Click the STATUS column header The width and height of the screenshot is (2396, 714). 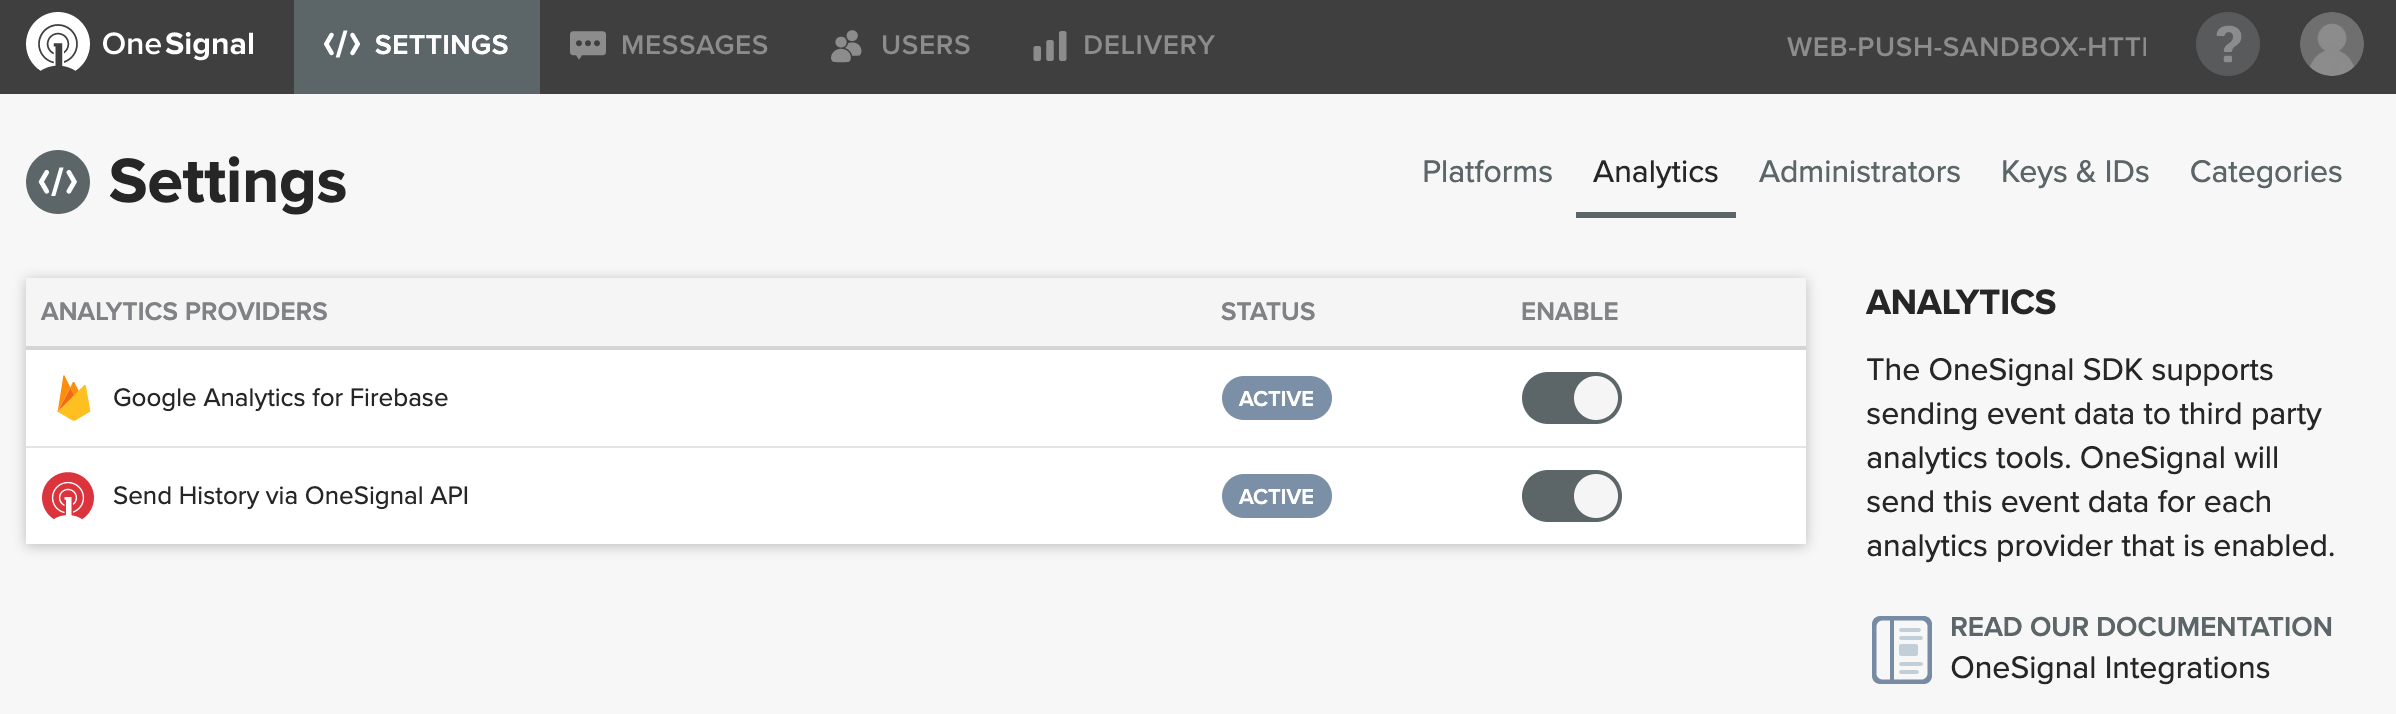click(x=1267, y=312)
